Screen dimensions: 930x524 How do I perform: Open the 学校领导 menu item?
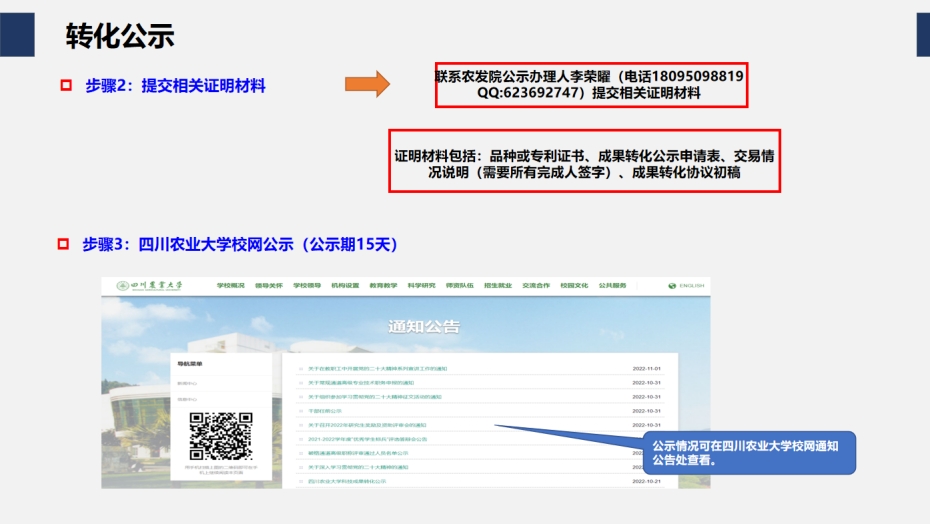tap(307, 285)
